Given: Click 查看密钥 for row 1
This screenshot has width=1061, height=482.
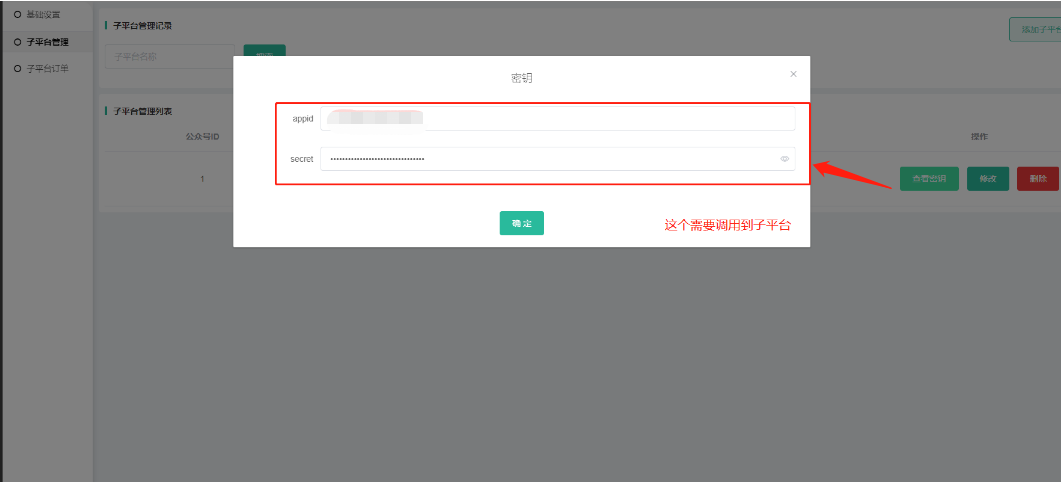Looking at the screenshot, I should (x=929, y=179).
